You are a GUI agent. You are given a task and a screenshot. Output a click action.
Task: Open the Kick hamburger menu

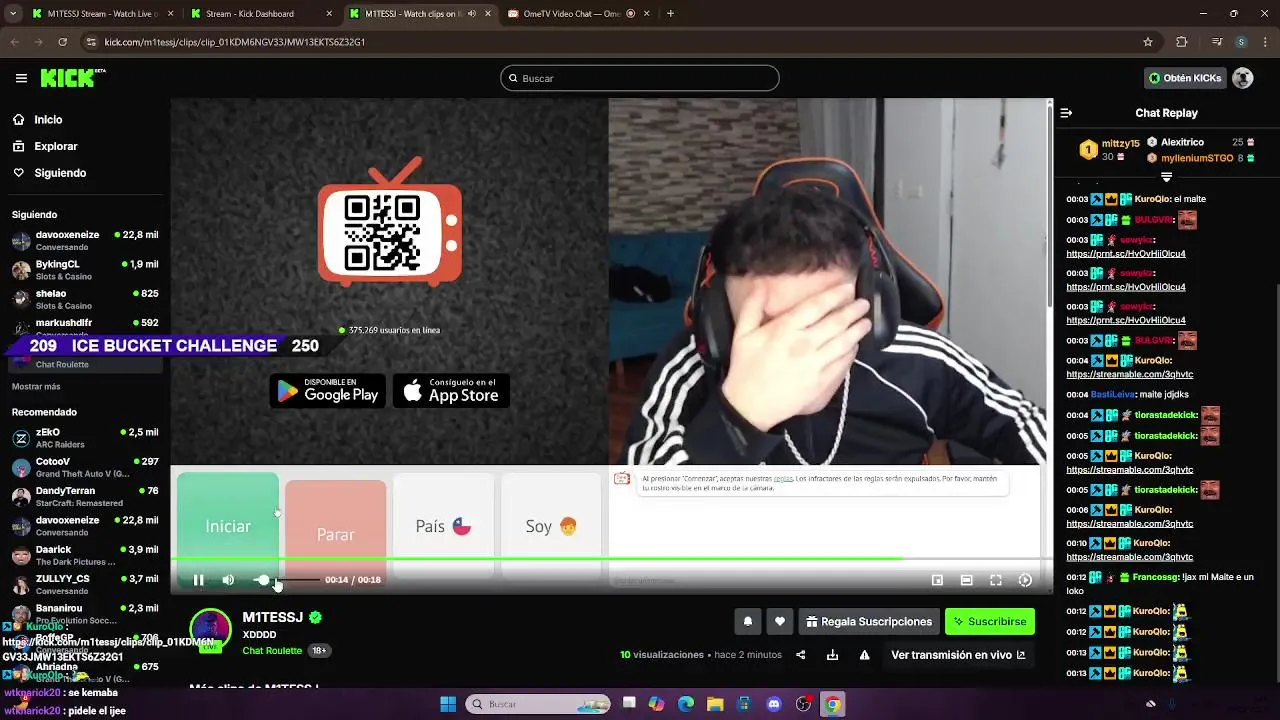pyautogui.click(x=21, y=78)
